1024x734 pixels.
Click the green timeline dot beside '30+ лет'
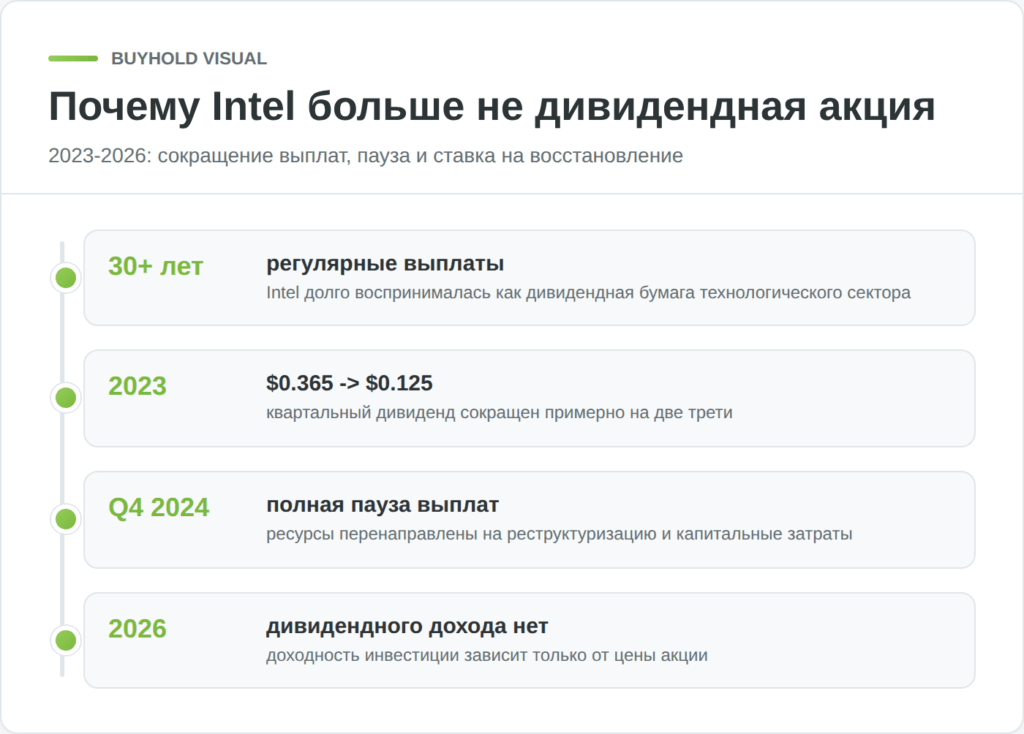[x=65, y=278]
